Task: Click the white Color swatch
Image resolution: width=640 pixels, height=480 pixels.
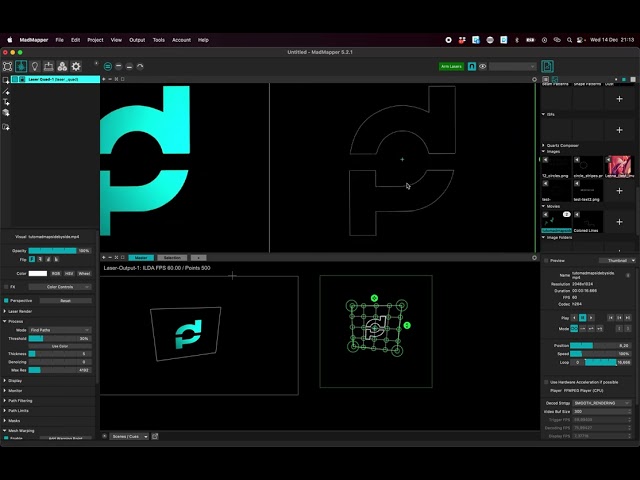Action: tap(38, 273)
